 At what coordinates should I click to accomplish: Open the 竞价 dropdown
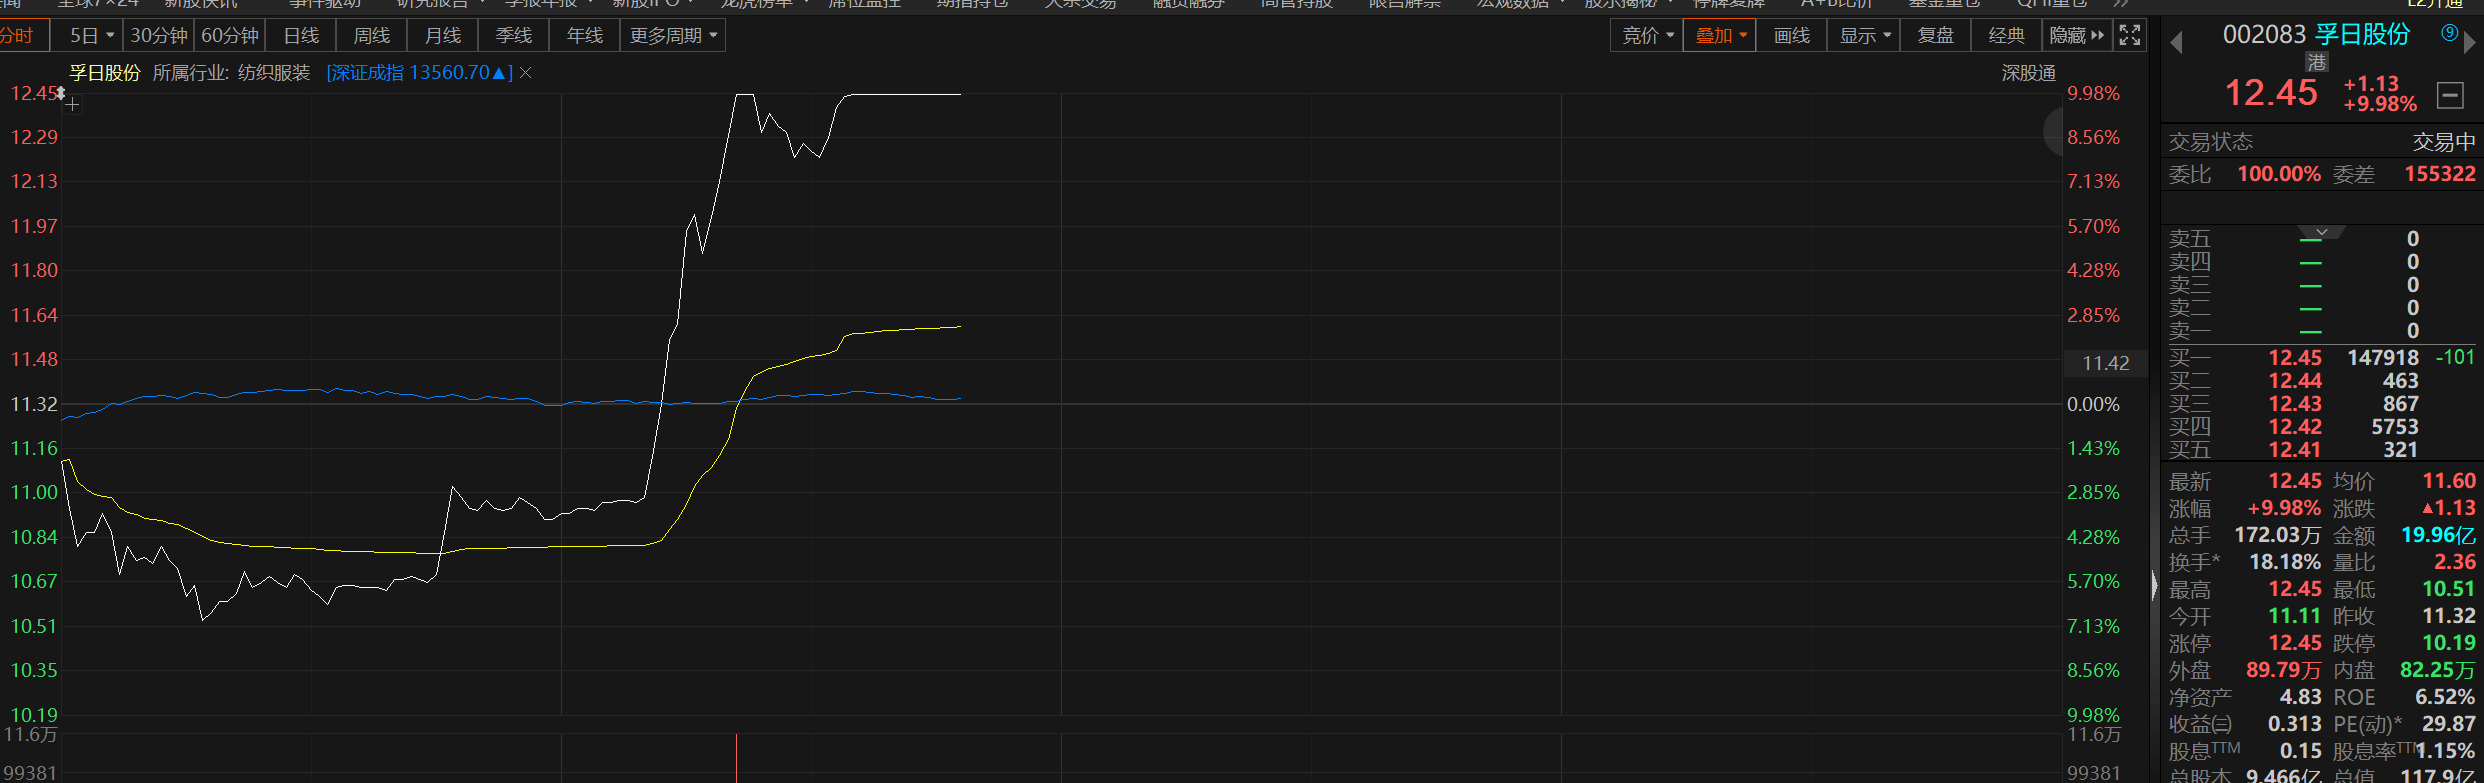click(x=1647, y=36)
